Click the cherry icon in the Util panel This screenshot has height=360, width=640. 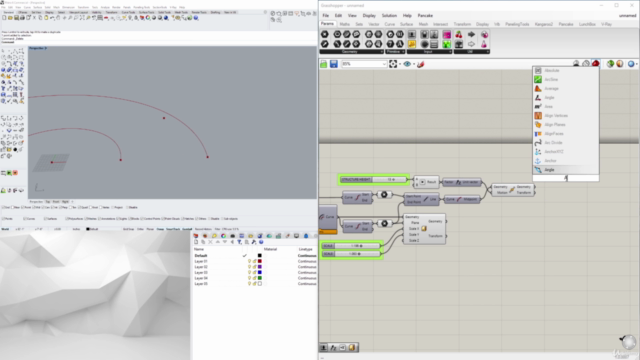[459, 35]
